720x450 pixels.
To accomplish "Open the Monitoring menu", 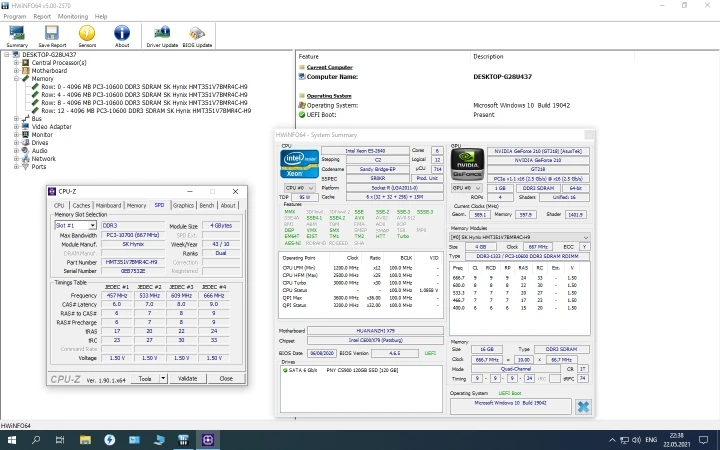I will 72,17.
